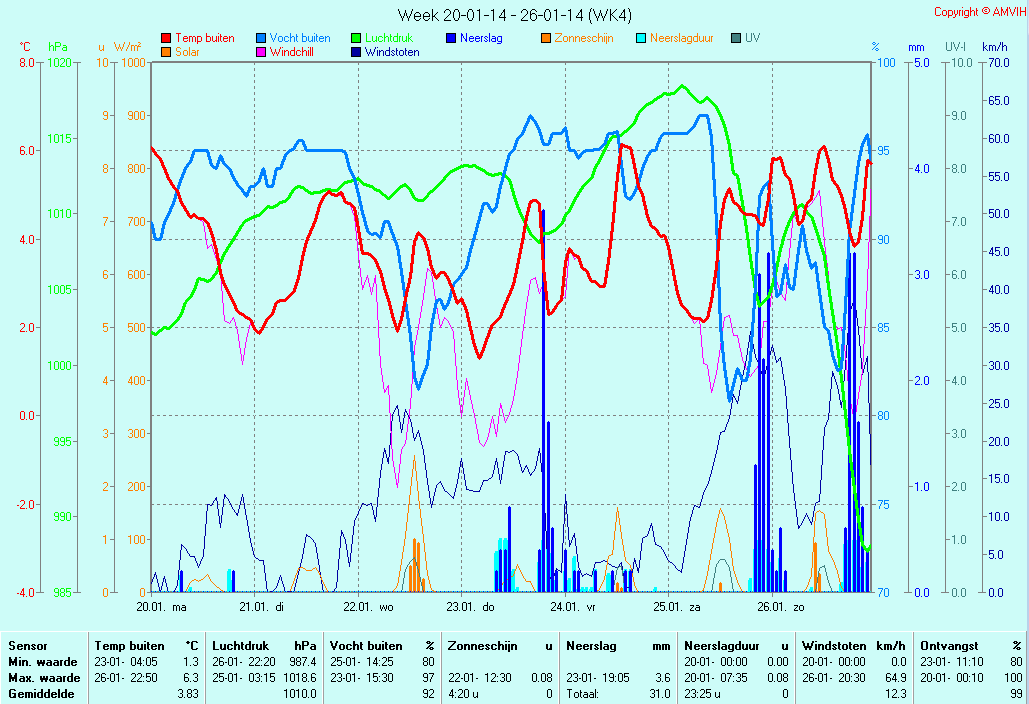Click the 22.01. wo date marker

click(368, 606)
